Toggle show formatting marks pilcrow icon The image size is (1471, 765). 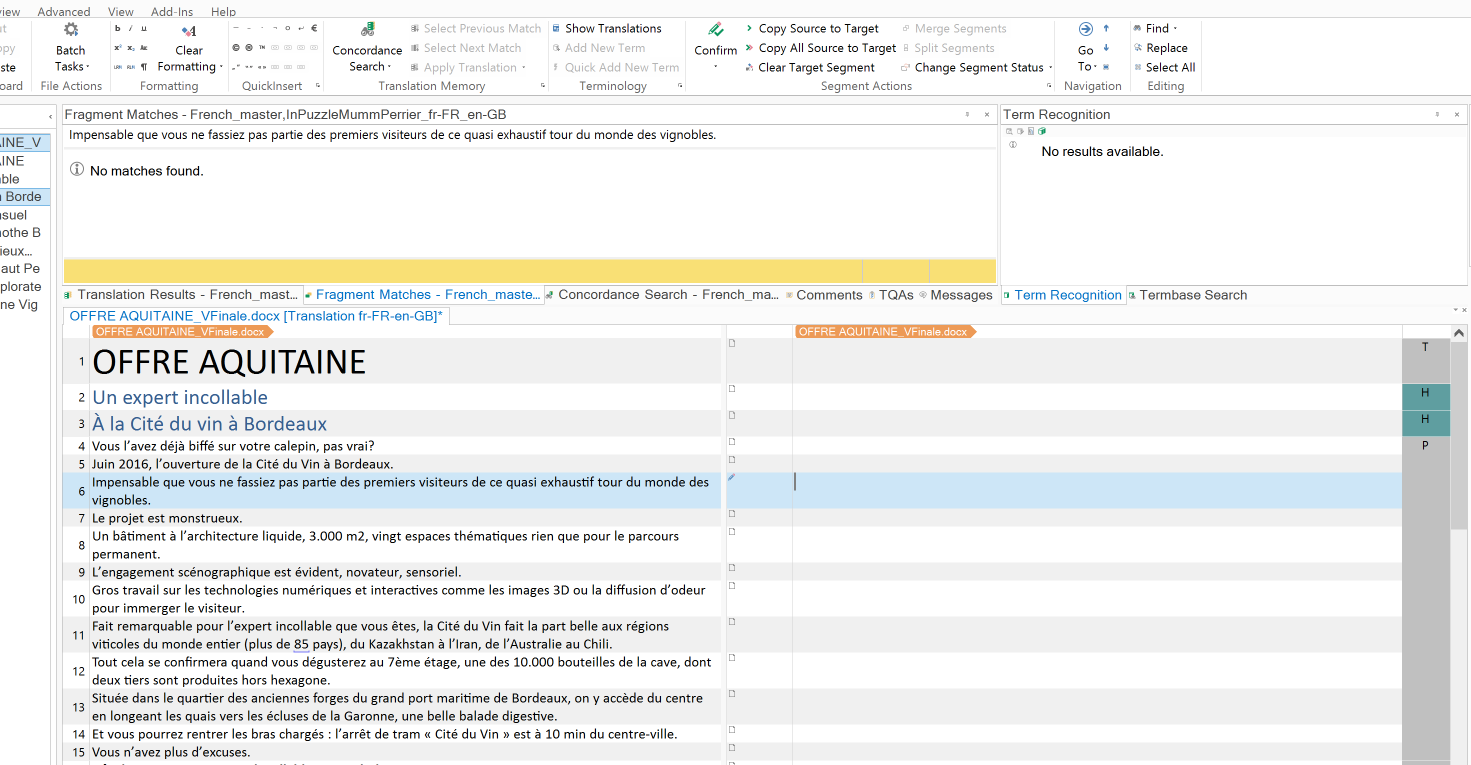[144, 67]
